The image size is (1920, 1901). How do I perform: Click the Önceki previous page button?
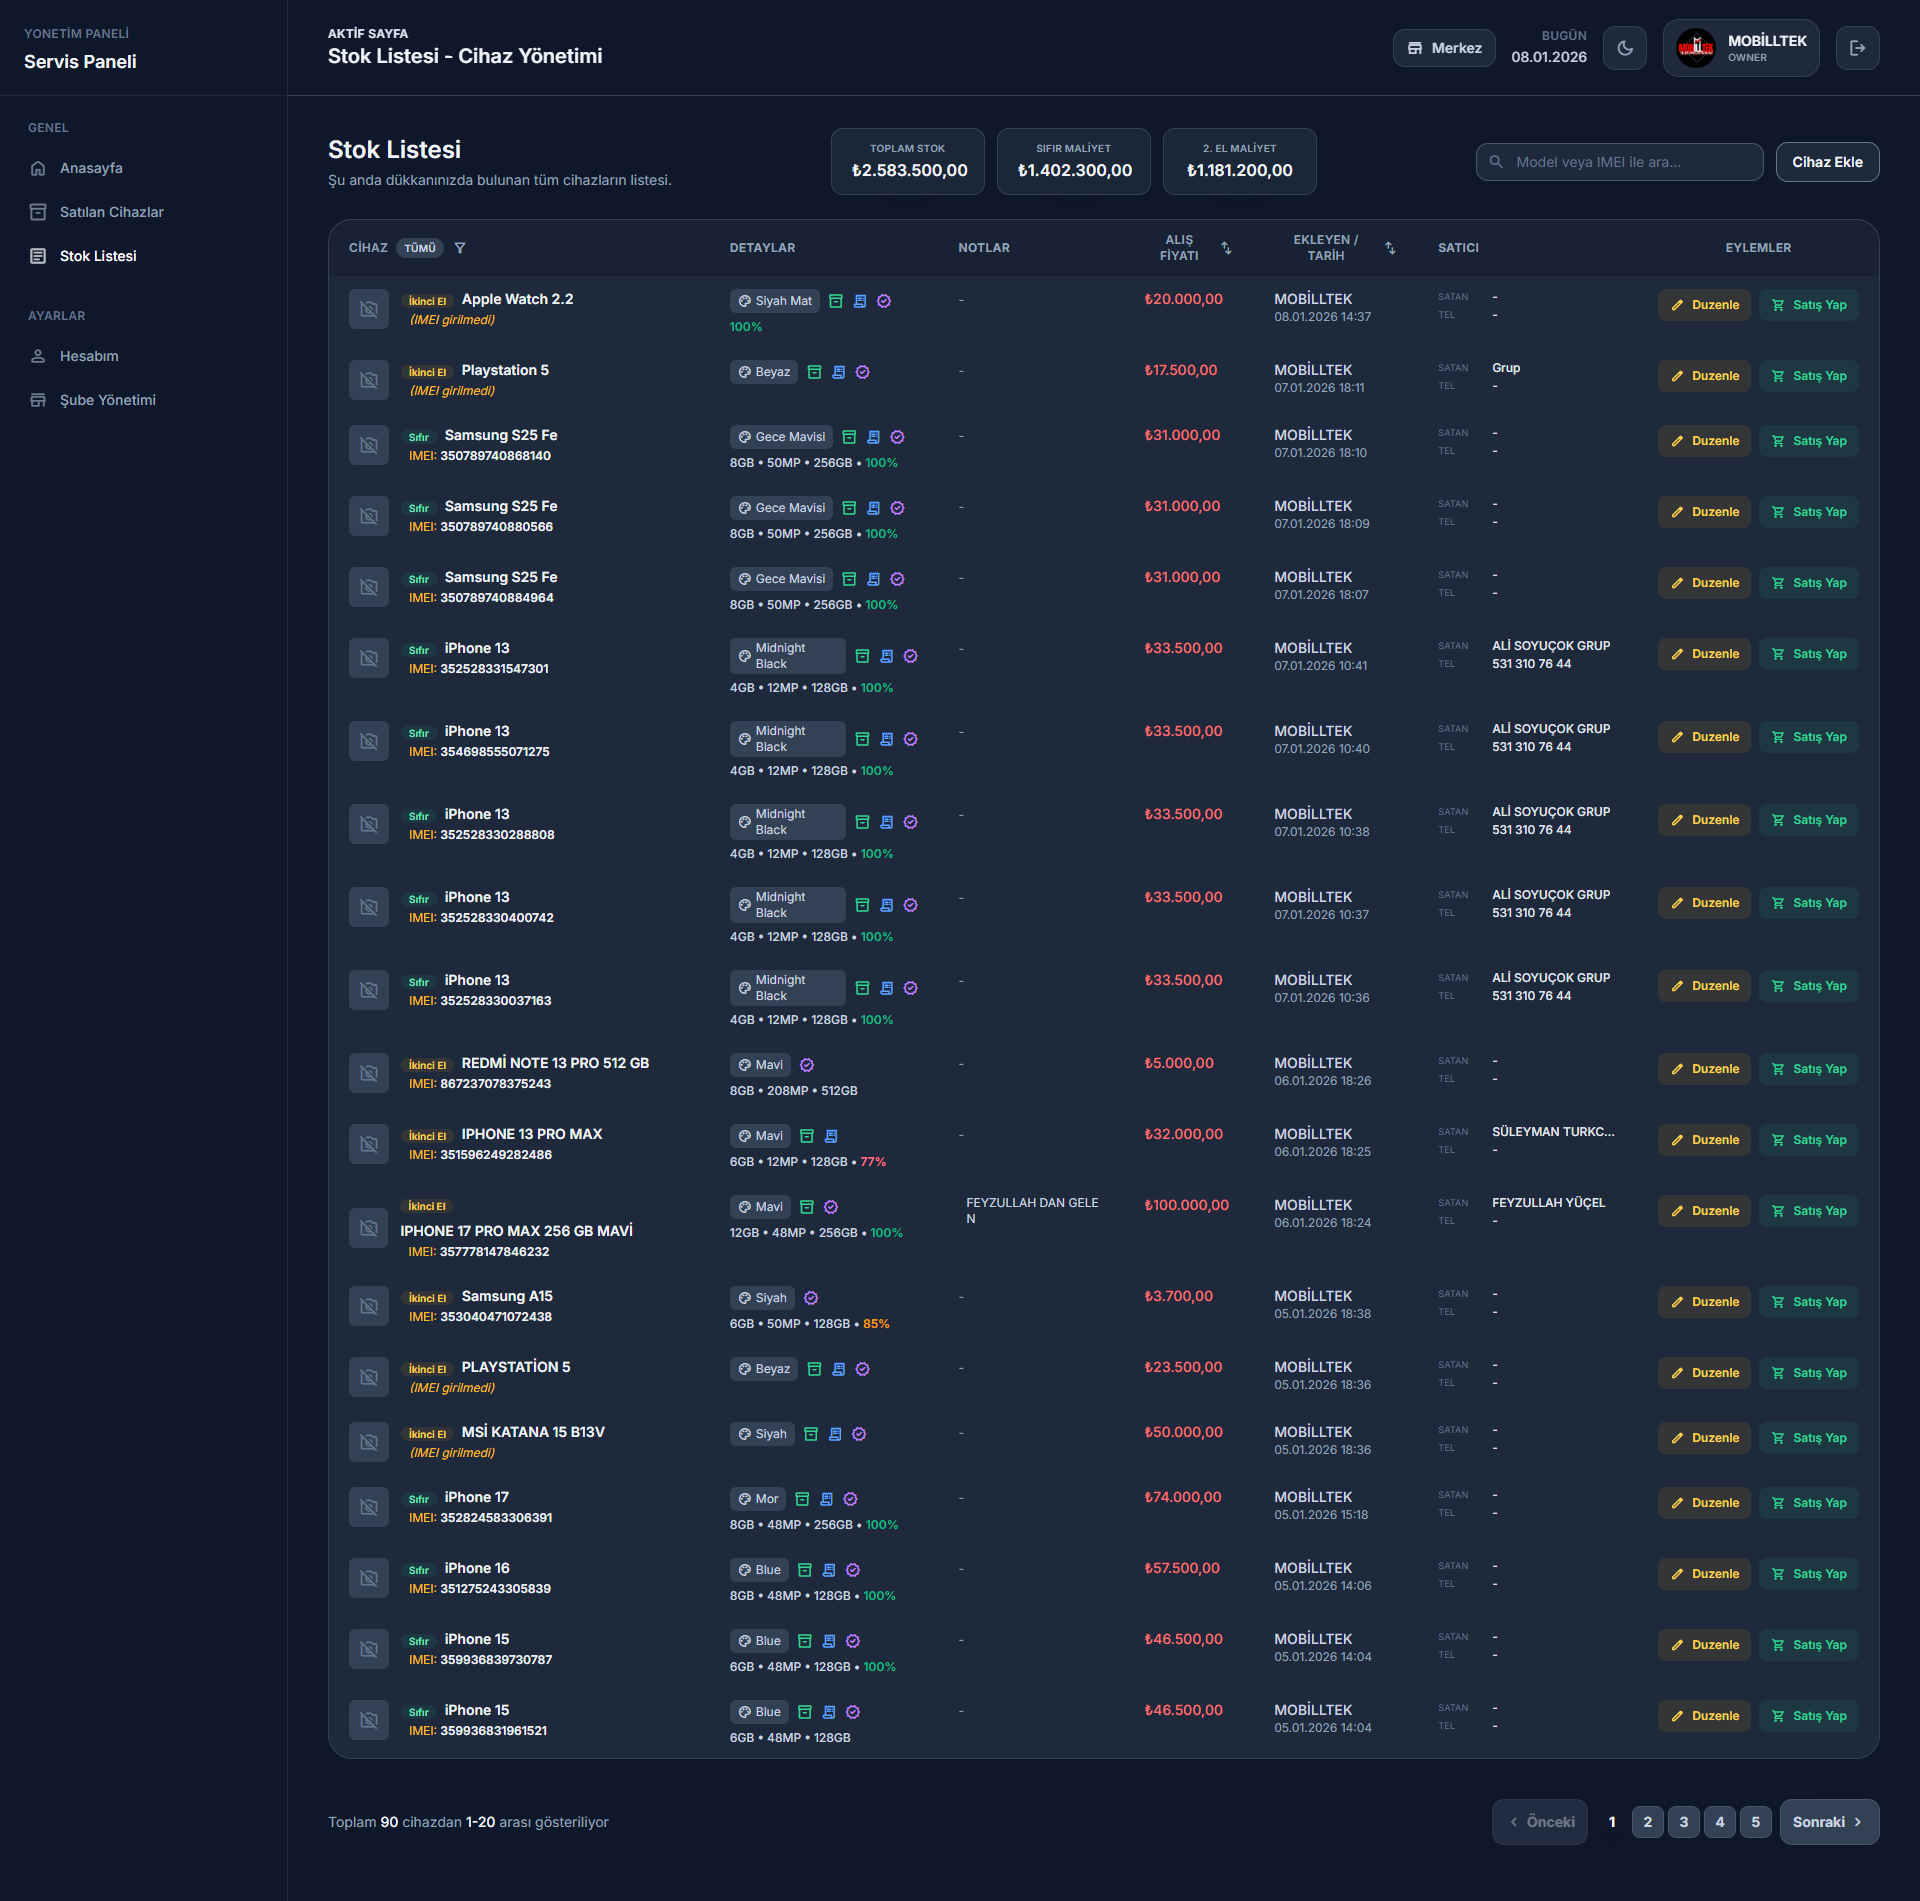[x=1540, y=1822]
